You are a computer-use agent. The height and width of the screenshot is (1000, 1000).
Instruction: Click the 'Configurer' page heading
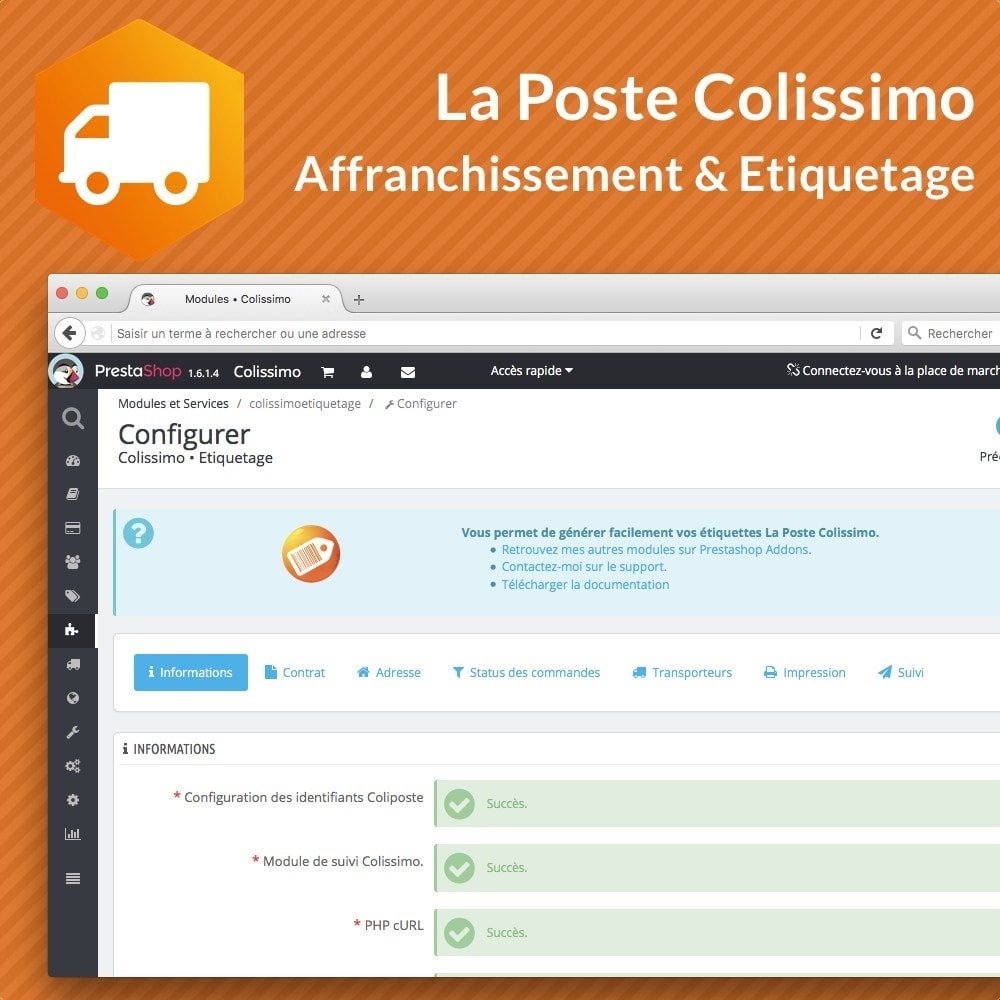click(184, 435)
